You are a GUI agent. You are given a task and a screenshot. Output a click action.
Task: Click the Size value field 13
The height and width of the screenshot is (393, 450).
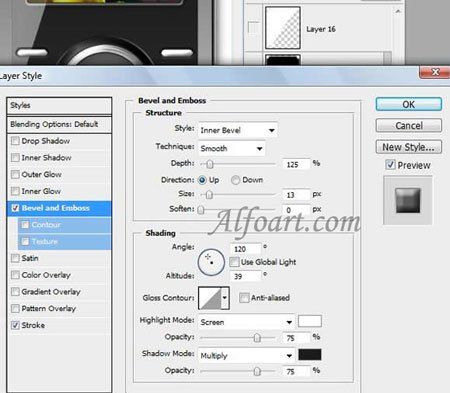click(296, 195)
